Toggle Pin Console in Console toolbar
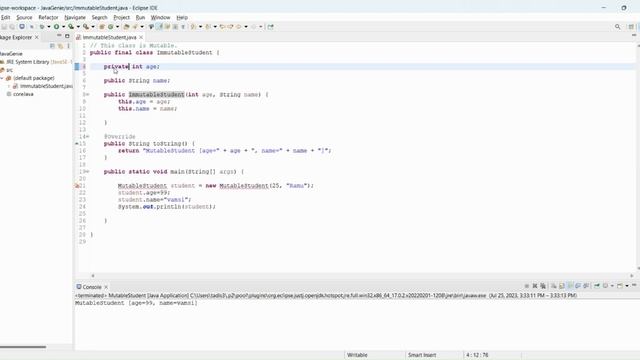 pos(597,286)
